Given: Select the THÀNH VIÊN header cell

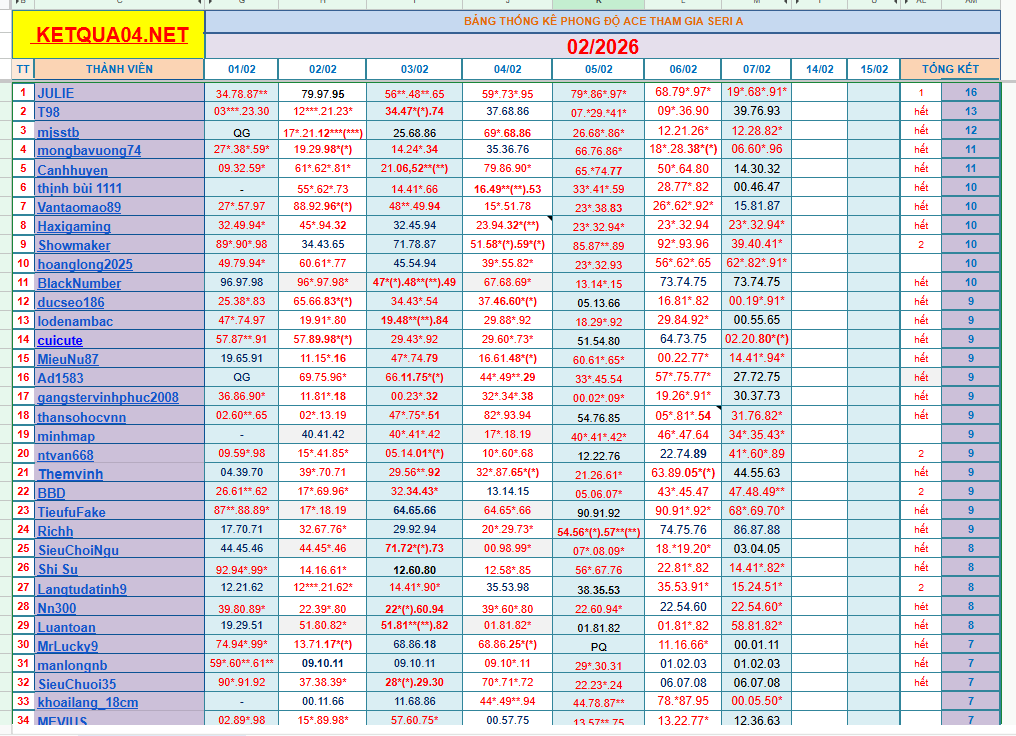Looking at the screenshot, I should (x=119, y=69).
